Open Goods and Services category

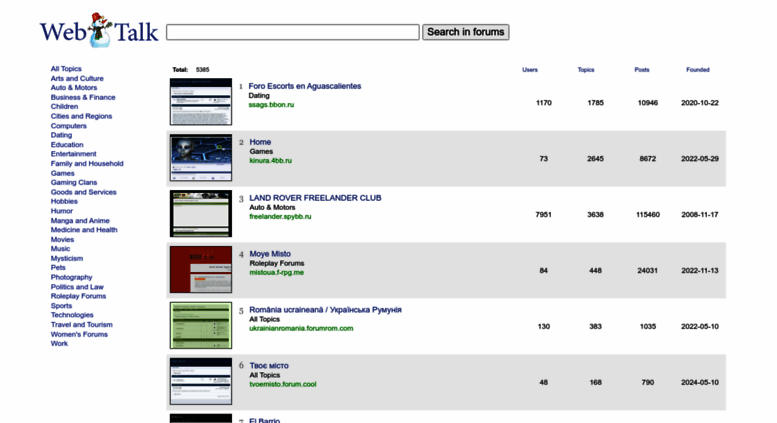[83, 192]
